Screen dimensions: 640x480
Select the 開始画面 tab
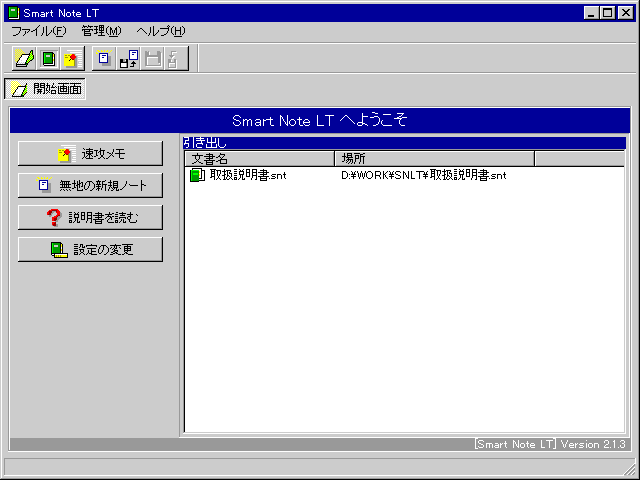point(45,89)
